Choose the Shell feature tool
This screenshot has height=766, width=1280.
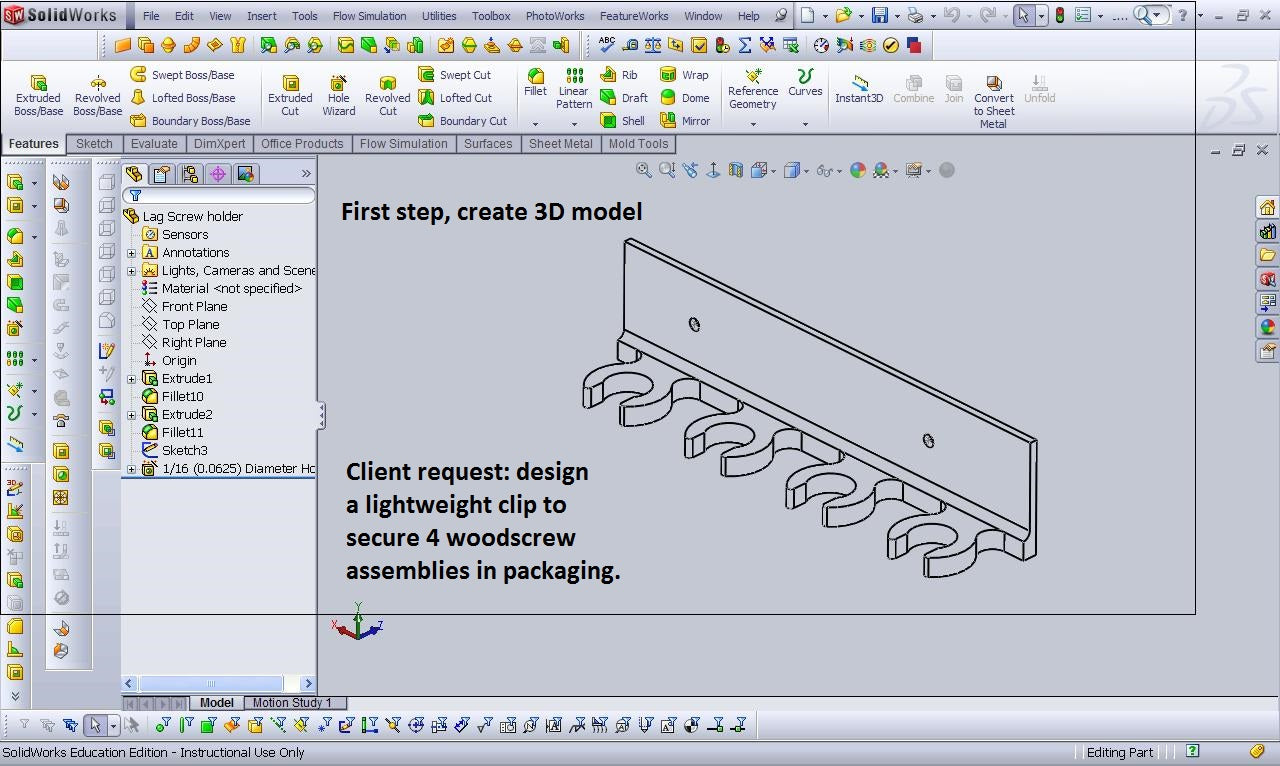pos(622,121)
